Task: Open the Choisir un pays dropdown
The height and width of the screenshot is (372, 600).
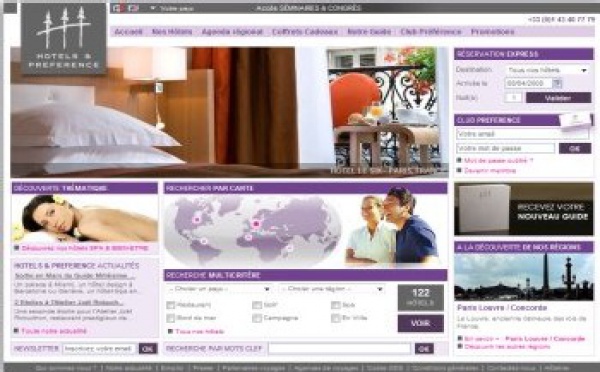Action: (219, 289)
